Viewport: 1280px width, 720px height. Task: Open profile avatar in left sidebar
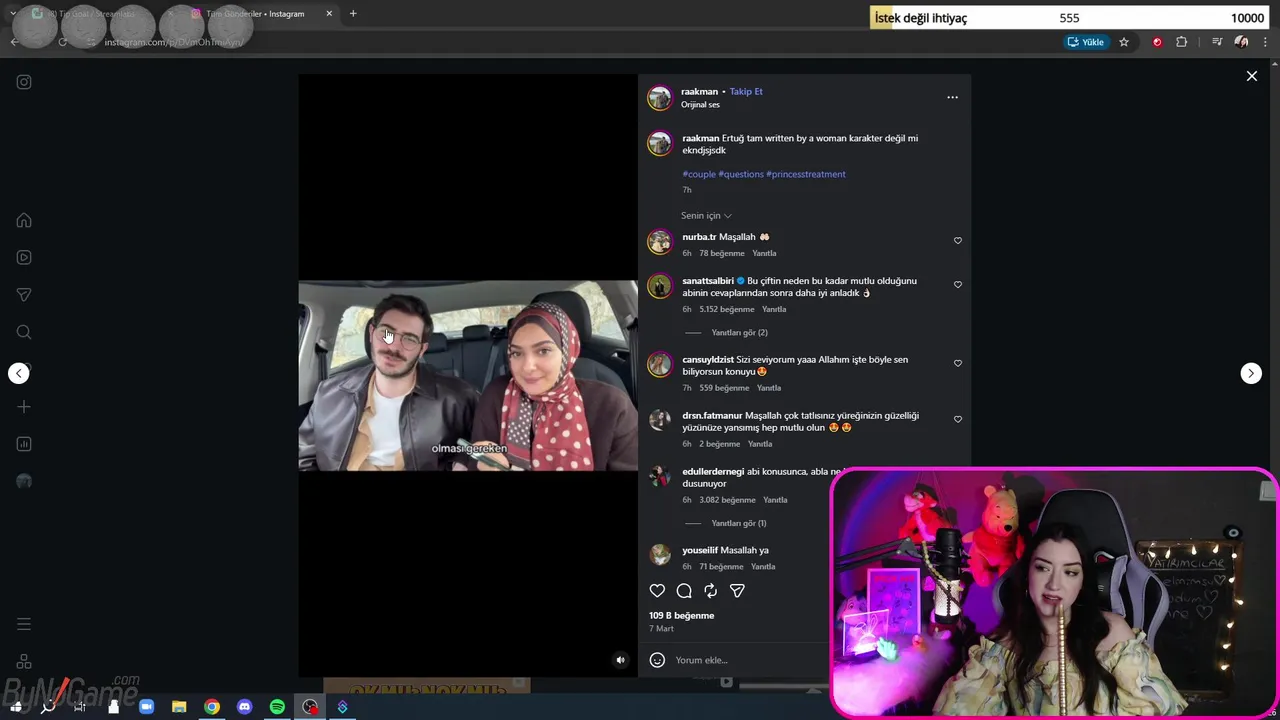click(24, 481)
